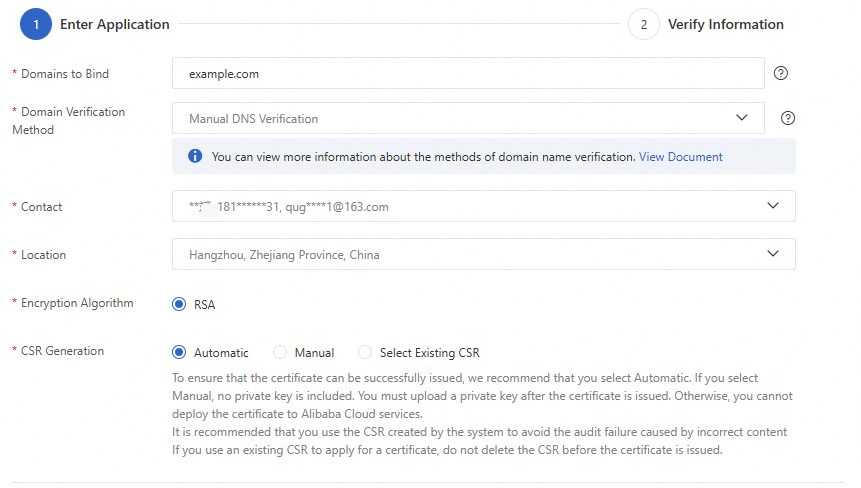Viewport: 861px width, 488px height.
Task: Click help icon beside Domain Verification Method dropdown
Action: (787, 118)
